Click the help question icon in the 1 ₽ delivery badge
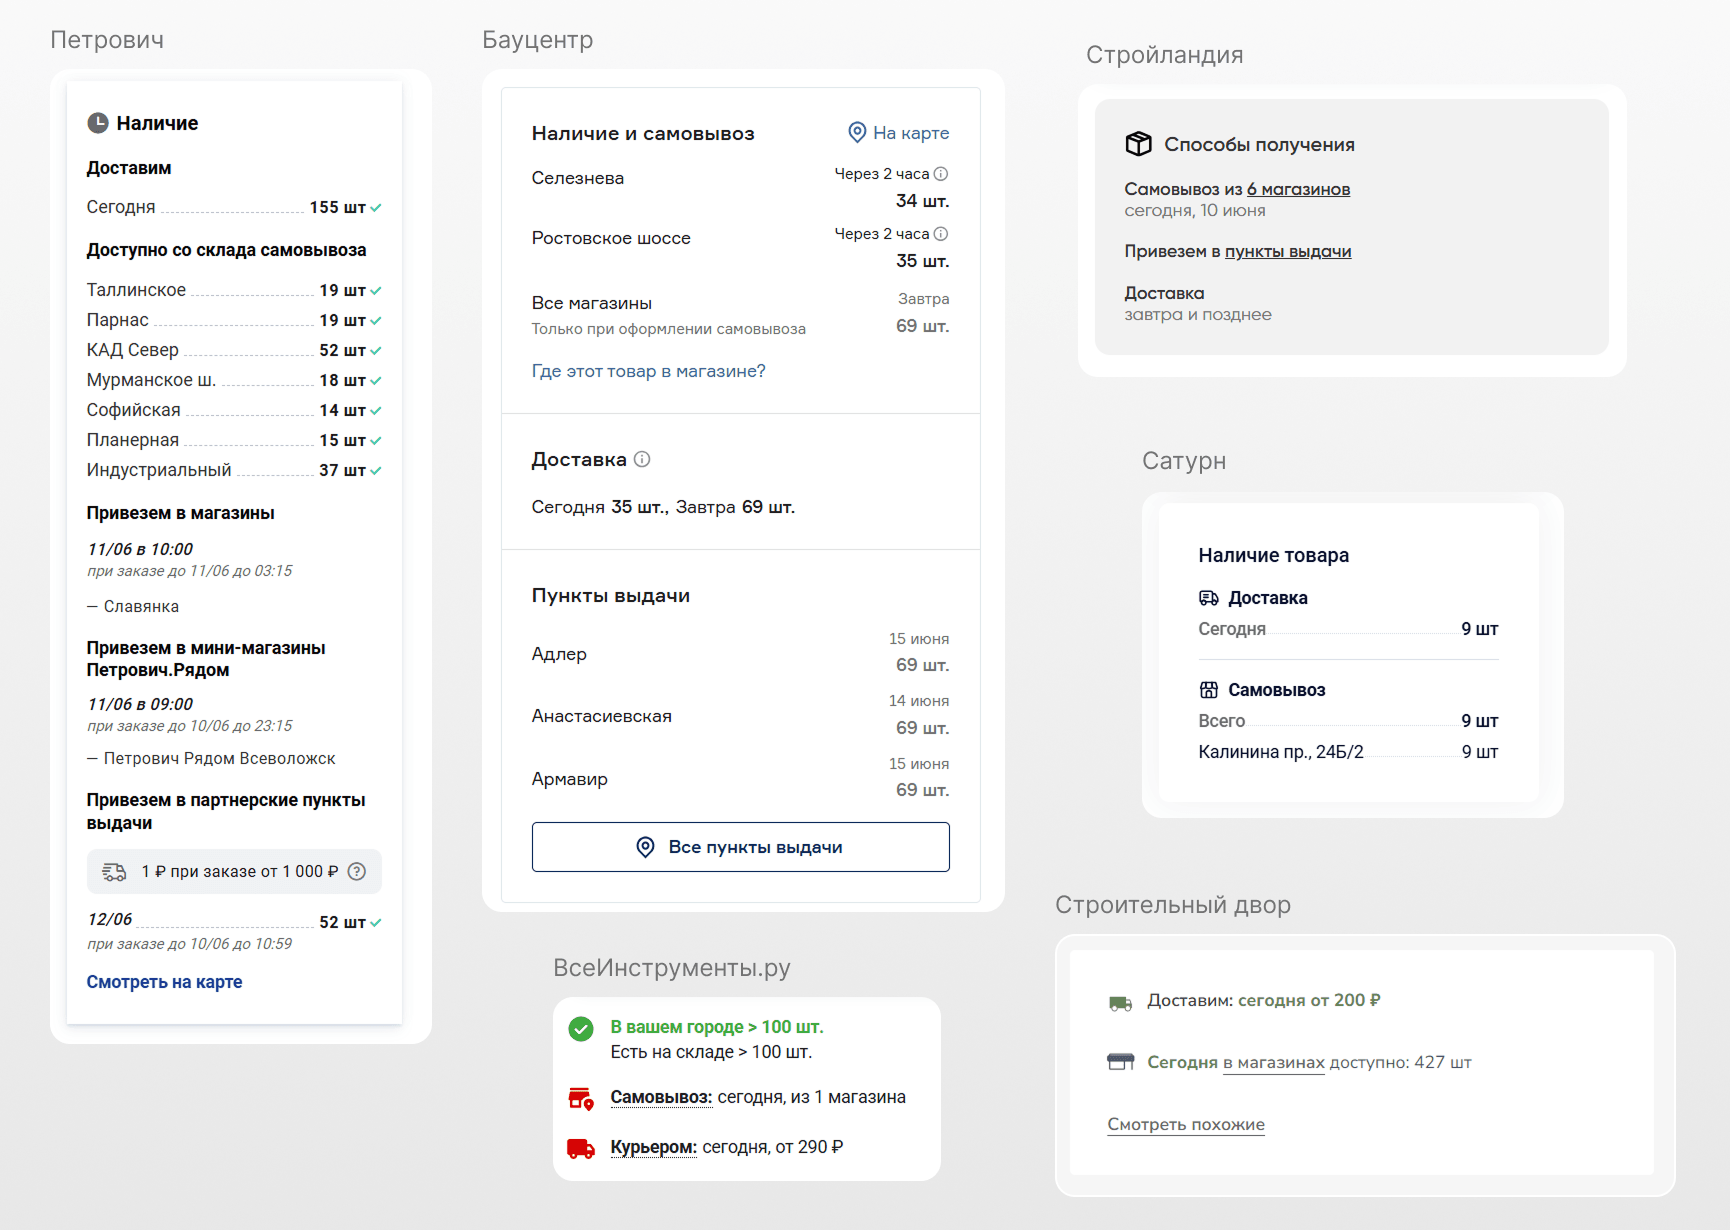This screenshot has width=1730, height=1230. click(x=357, y=871)
